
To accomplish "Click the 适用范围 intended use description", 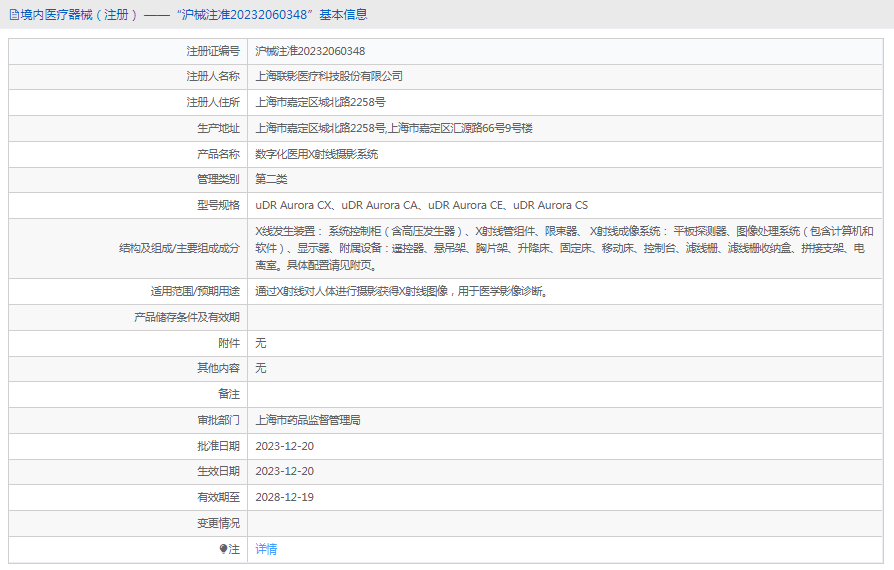I will click(x=402, y=291).
